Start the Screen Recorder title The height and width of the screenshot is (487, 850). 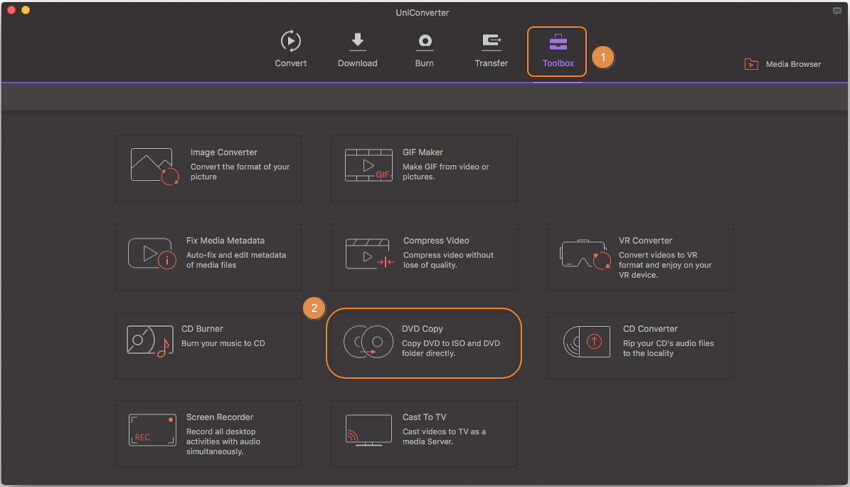click(x=220, y=417)
